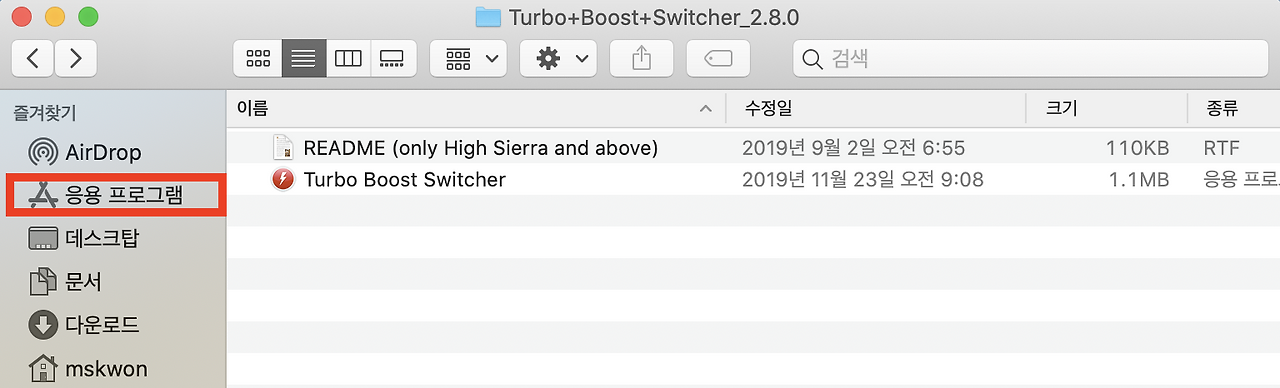The height and width of the screenshot is (388, 1280).
Task: Click the 1.1MB size cell
Action: [x=1139, y=180]
